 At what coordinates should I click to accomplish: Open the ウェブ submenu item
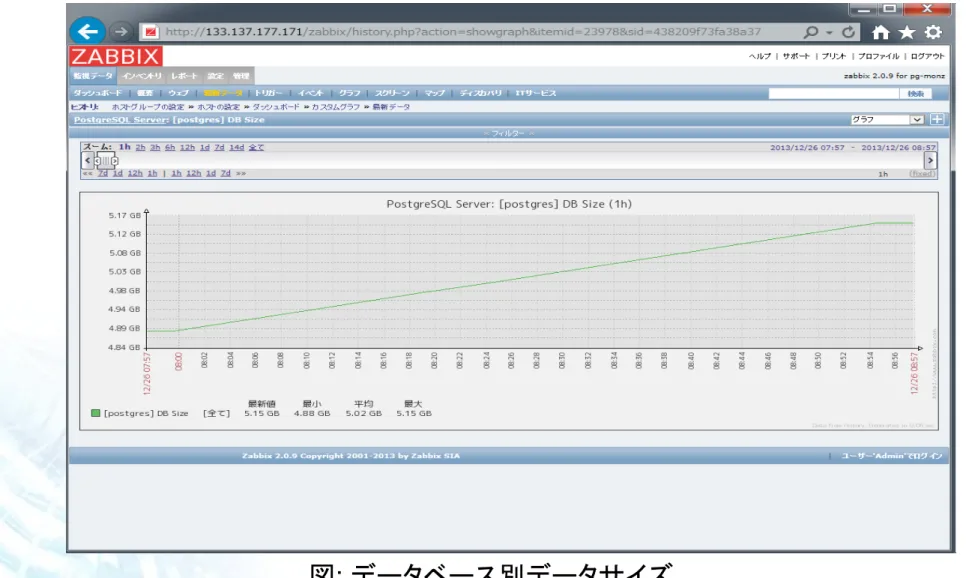coord(178,93)
